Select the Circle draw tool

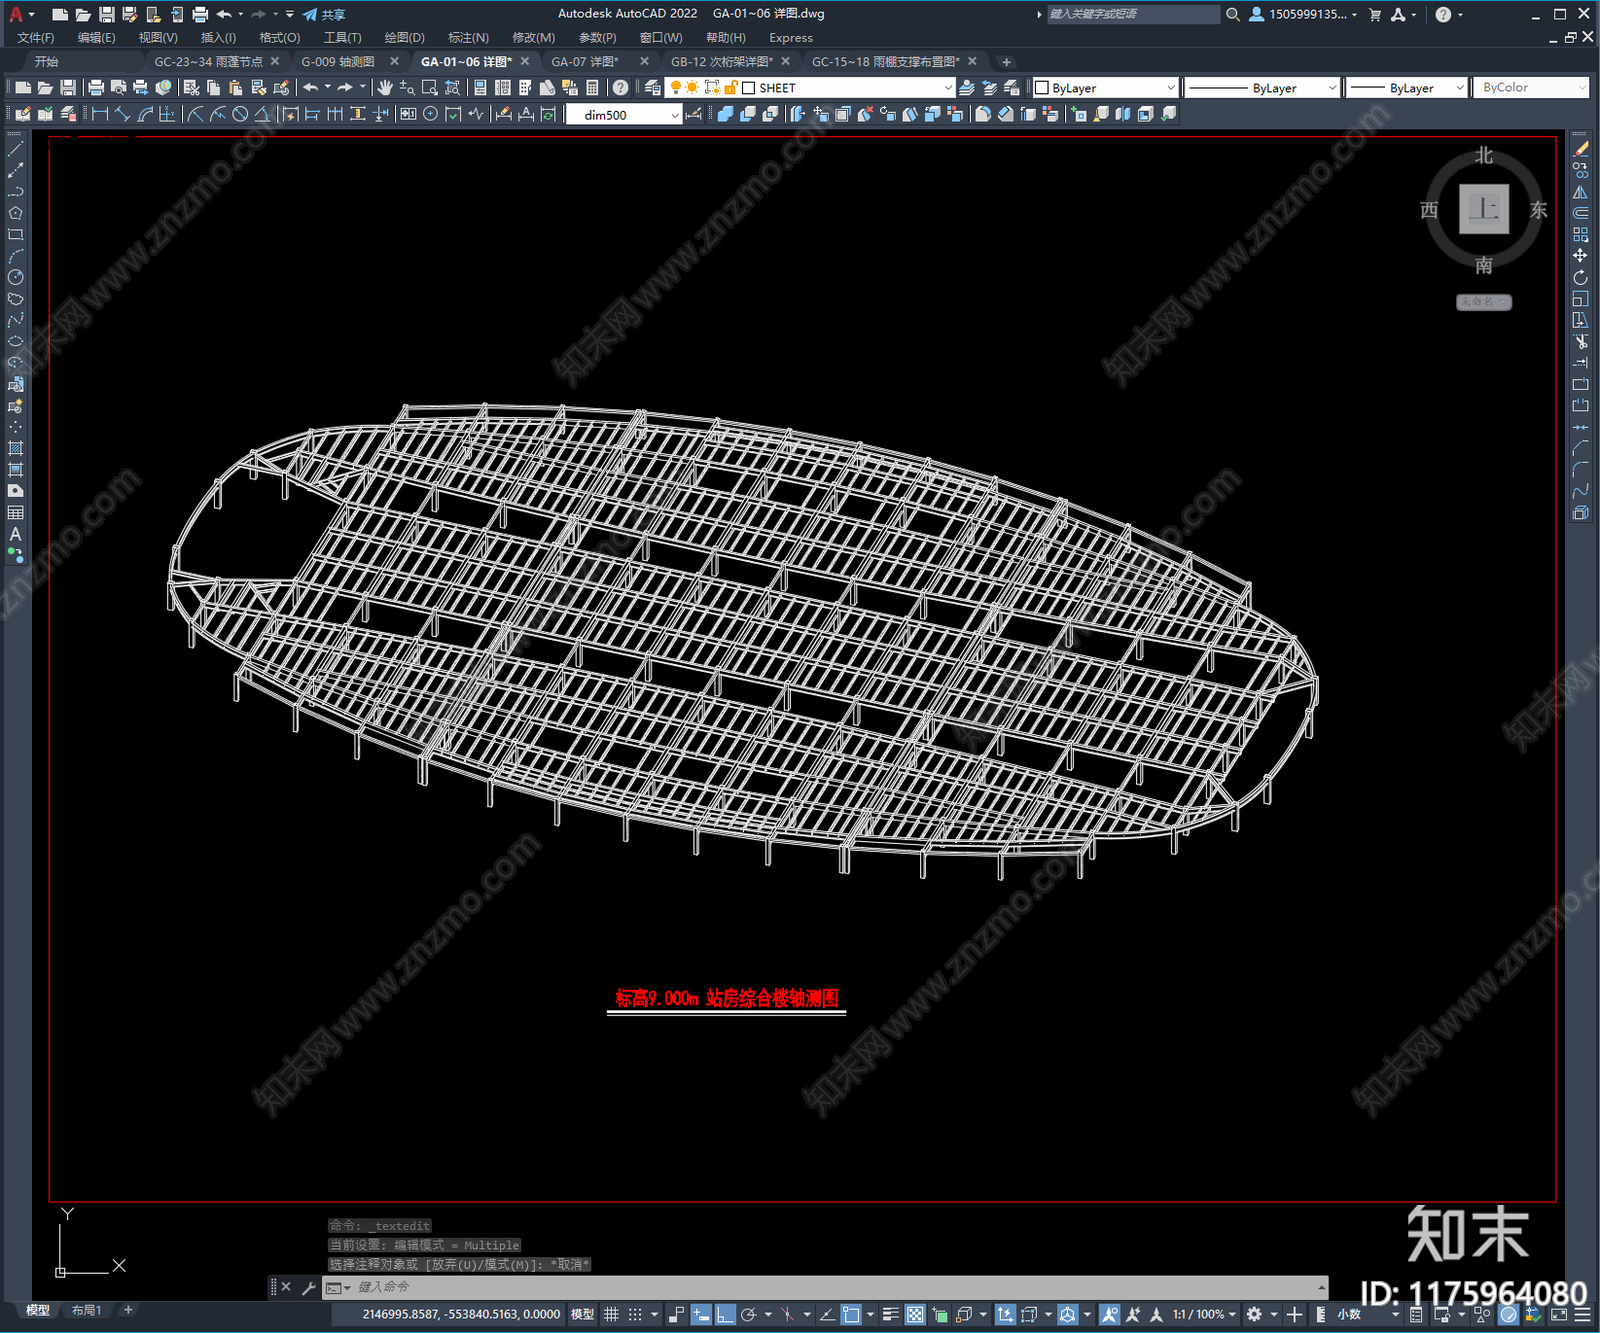(15, 277)
